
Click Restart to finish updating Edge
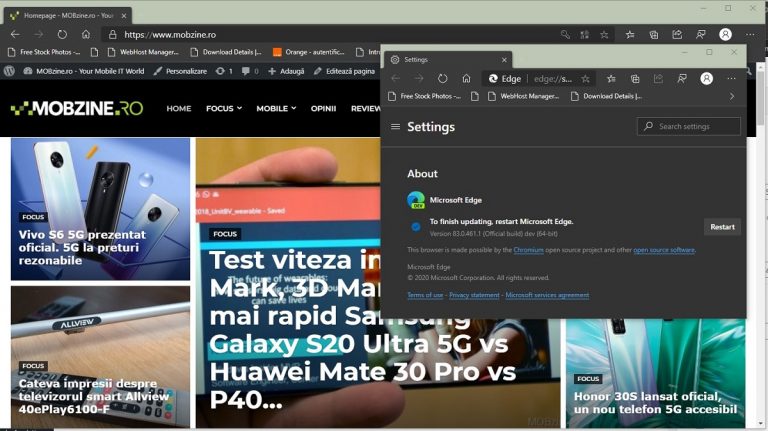(x=722, y=227)
